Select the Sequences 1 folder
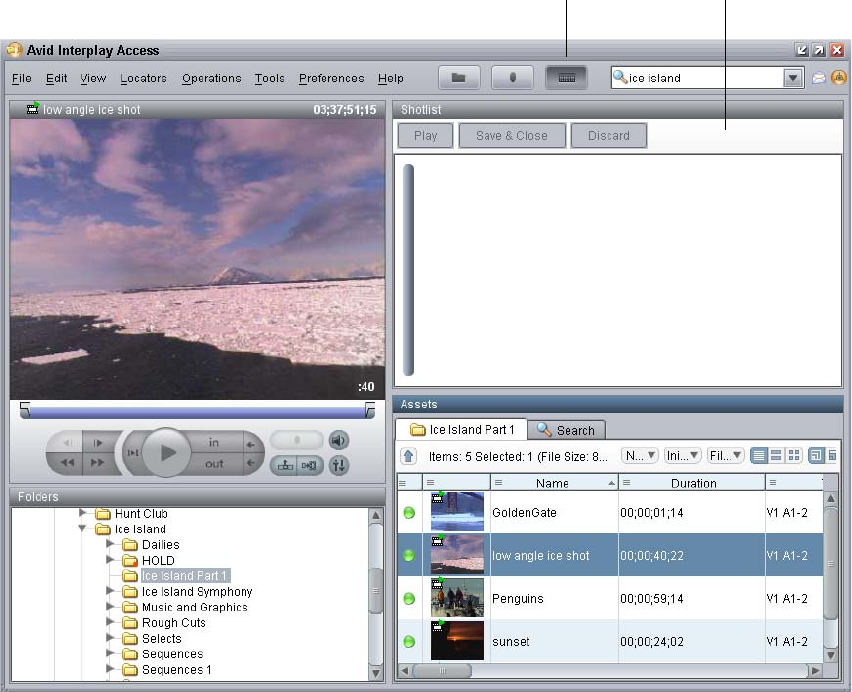Viewport: 852px width, 692px height. (x=177, y=670)
